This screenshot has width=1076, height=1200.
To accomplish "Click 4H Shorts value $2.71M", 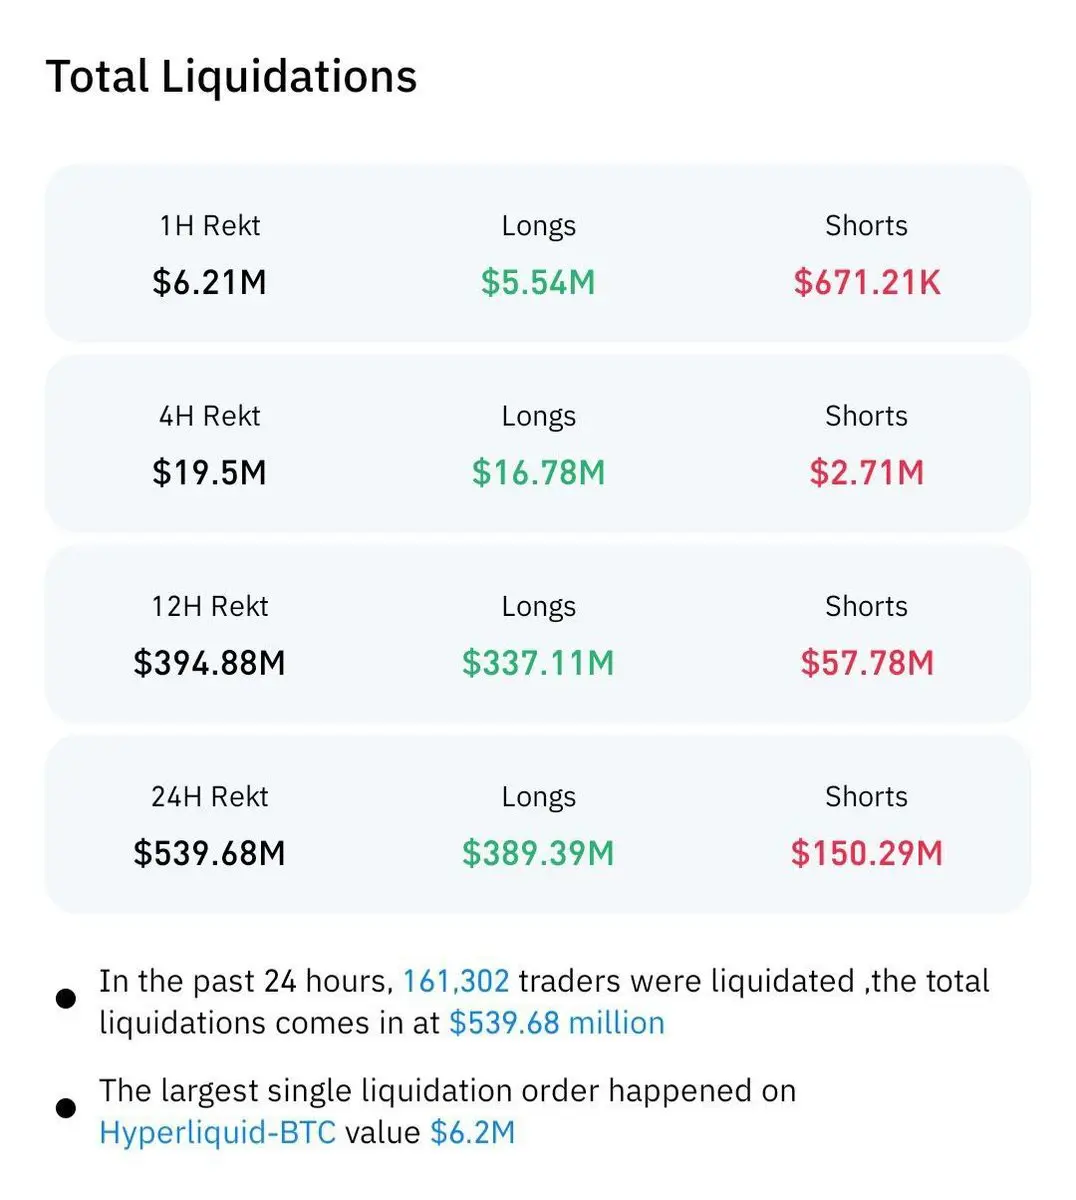I will [x=867, y=472].
